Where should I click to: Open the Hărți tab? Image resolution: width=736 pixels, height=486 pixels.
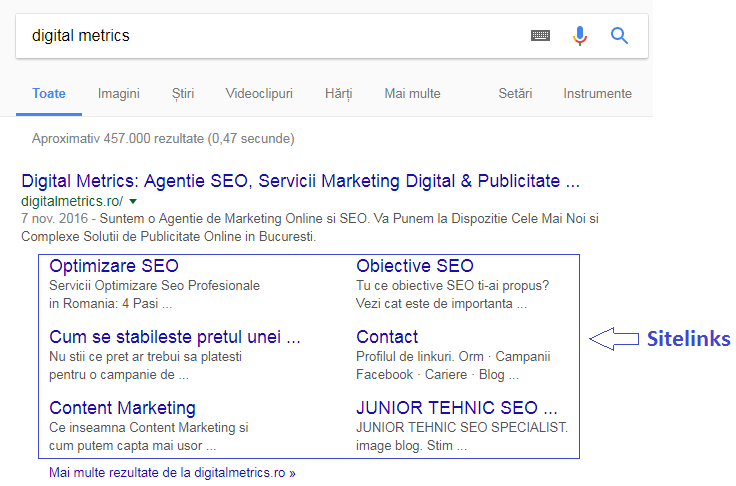pos(338,93)
